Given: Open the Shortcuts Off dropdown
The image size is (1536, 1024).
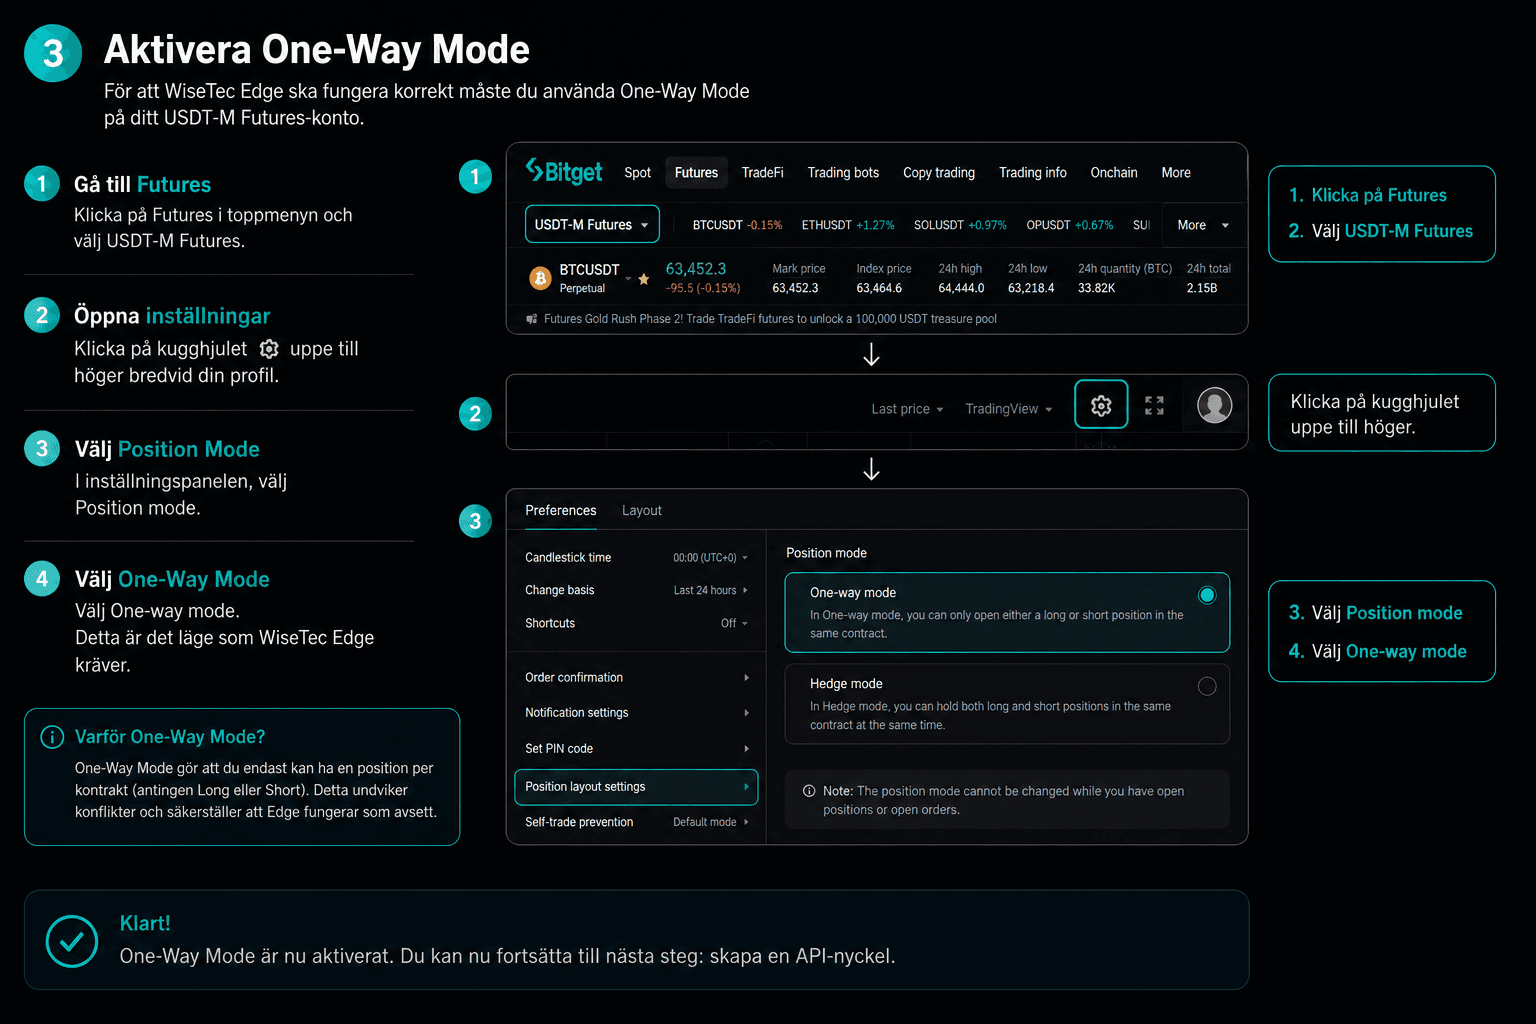Looking at the screenshot, I should (x=734, y=623).
